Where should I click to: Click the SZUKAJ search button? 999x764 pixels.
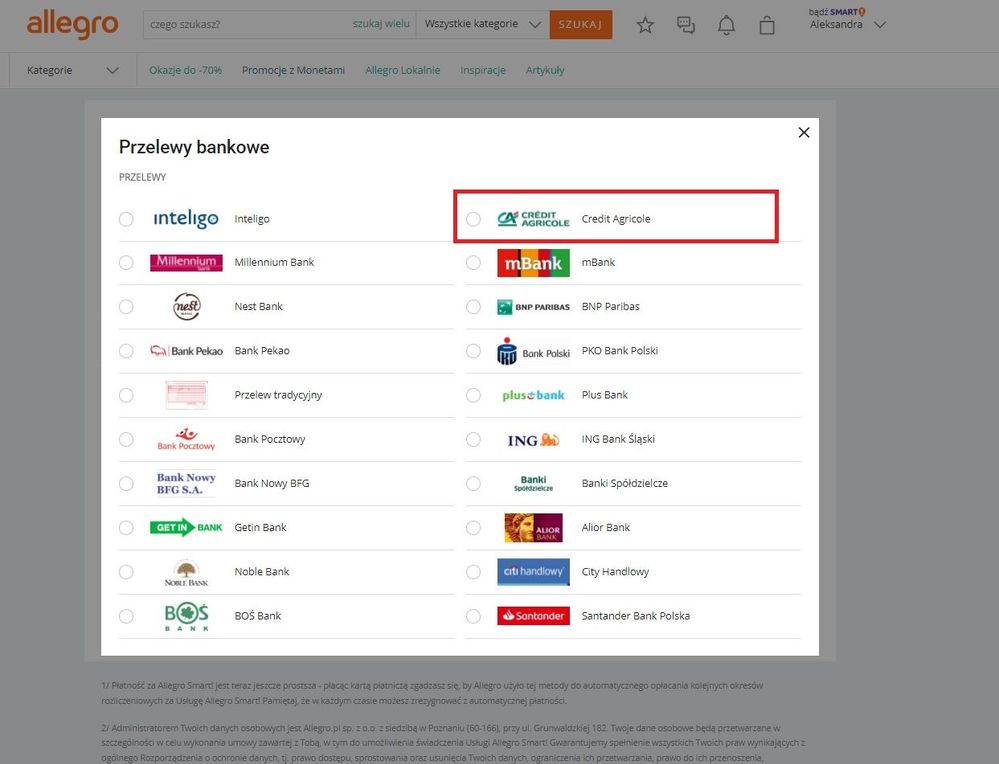[x=580, y=24]
